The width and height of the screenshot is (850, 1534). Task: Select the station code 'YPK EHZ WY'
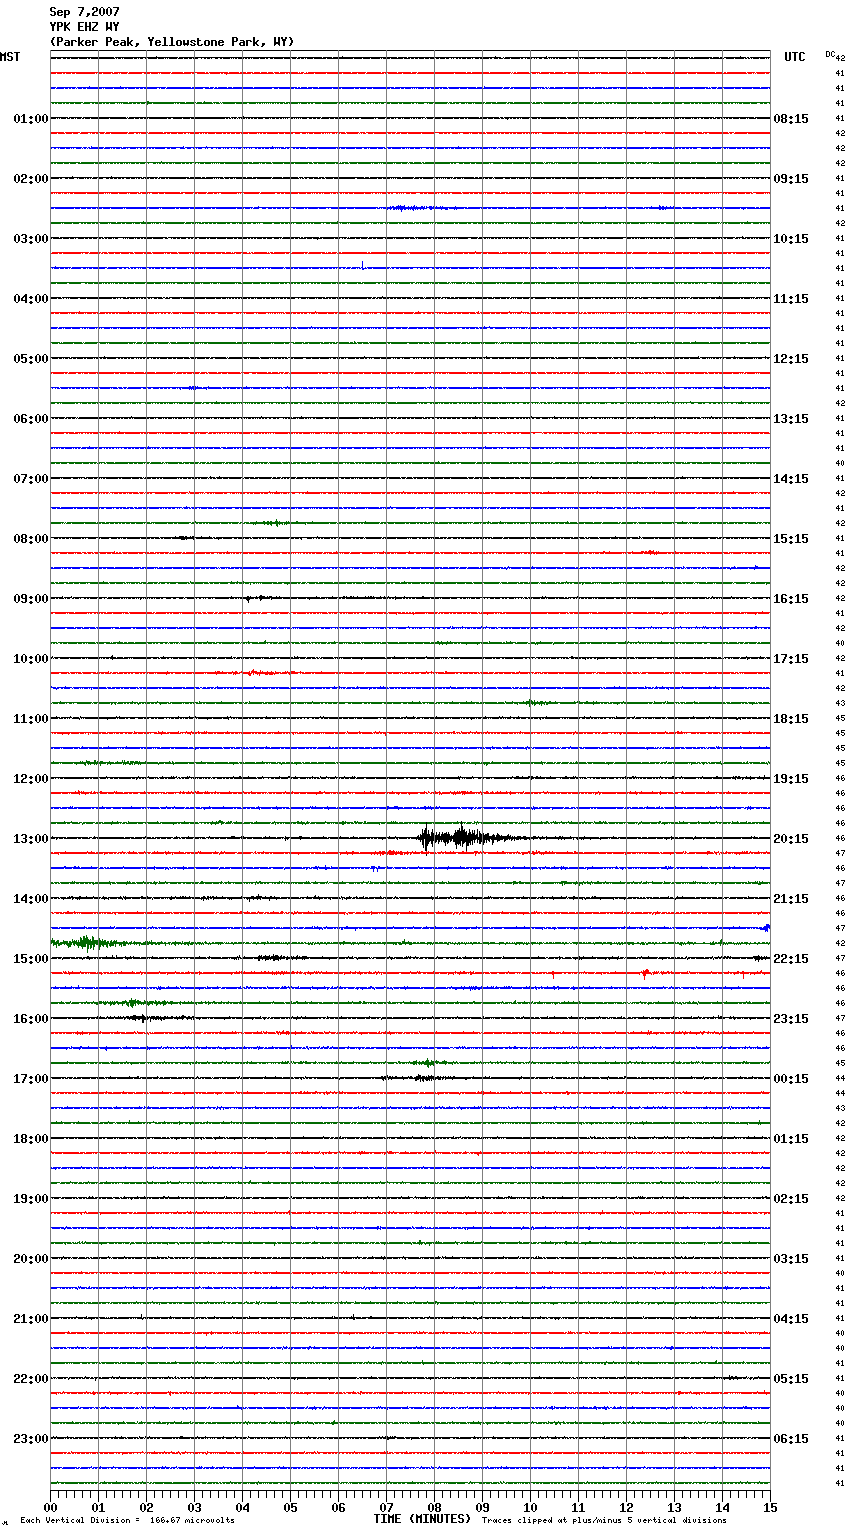(84, 27)
